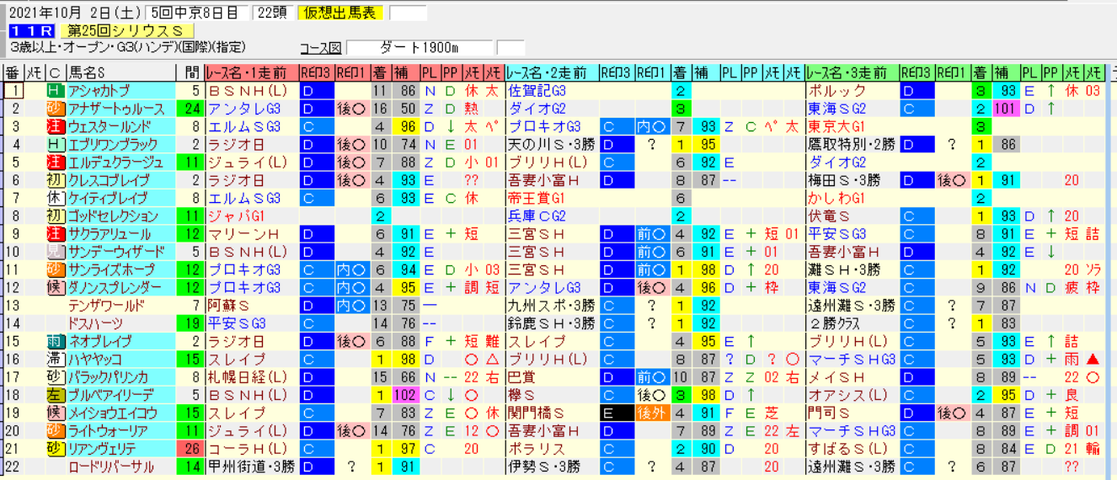Image resolution: width=1117 pixels, height=480 pixels.
Task: Sort by the 間 column header
Action: 189,73
